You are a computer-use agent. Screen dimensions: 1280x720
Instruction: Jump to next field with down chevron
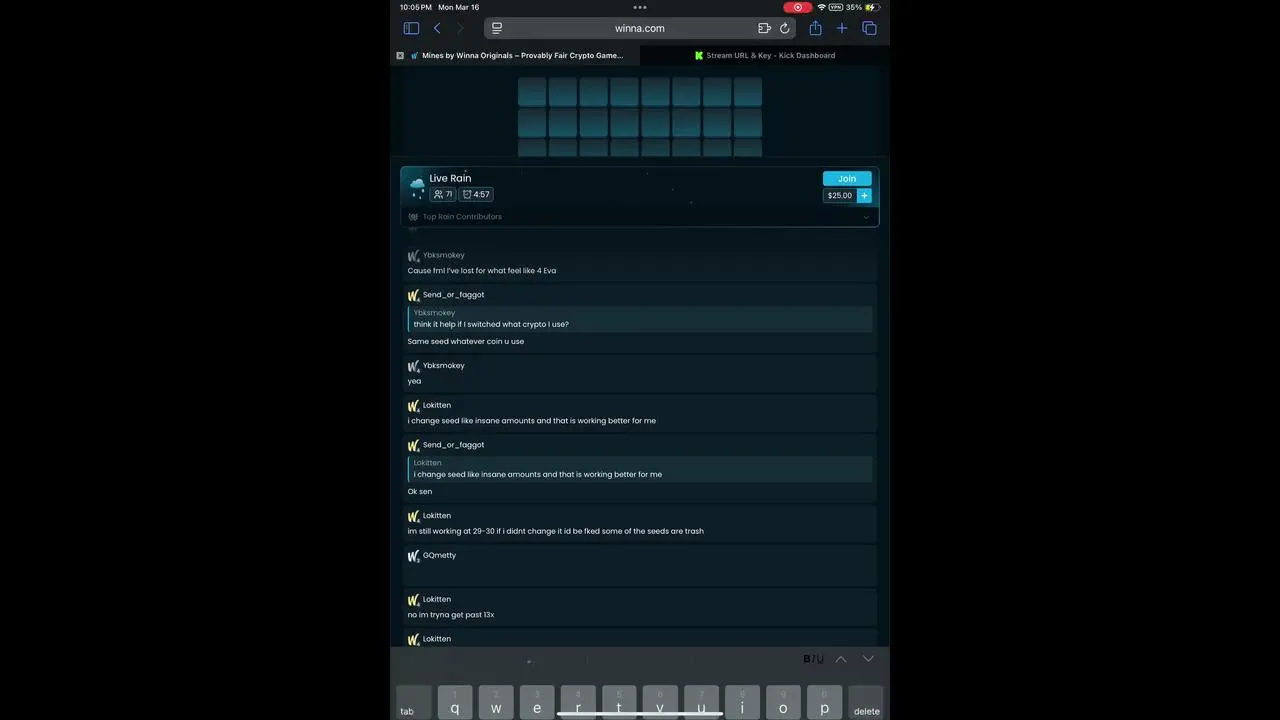pyautogui.click(x=868, y=659)
